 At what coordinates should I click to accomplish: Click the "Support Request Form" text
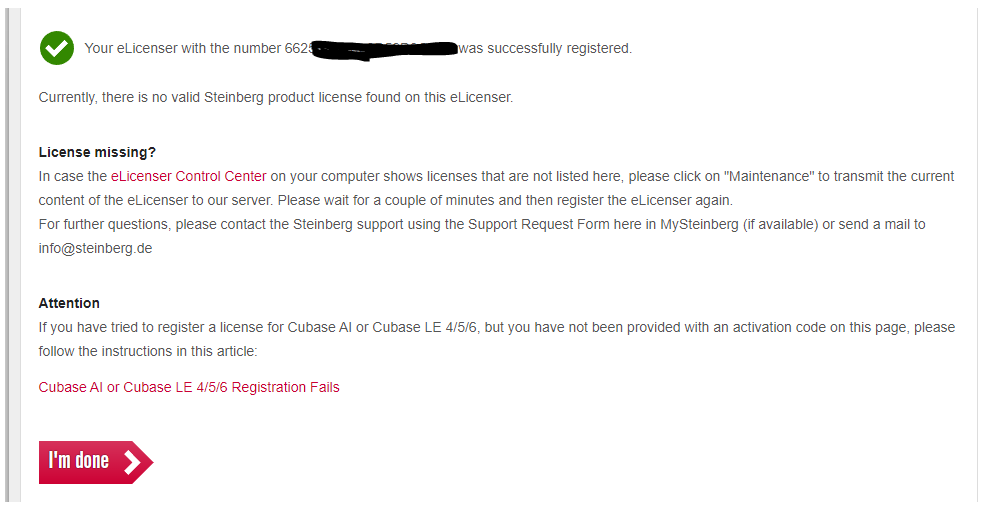(541, 224)
